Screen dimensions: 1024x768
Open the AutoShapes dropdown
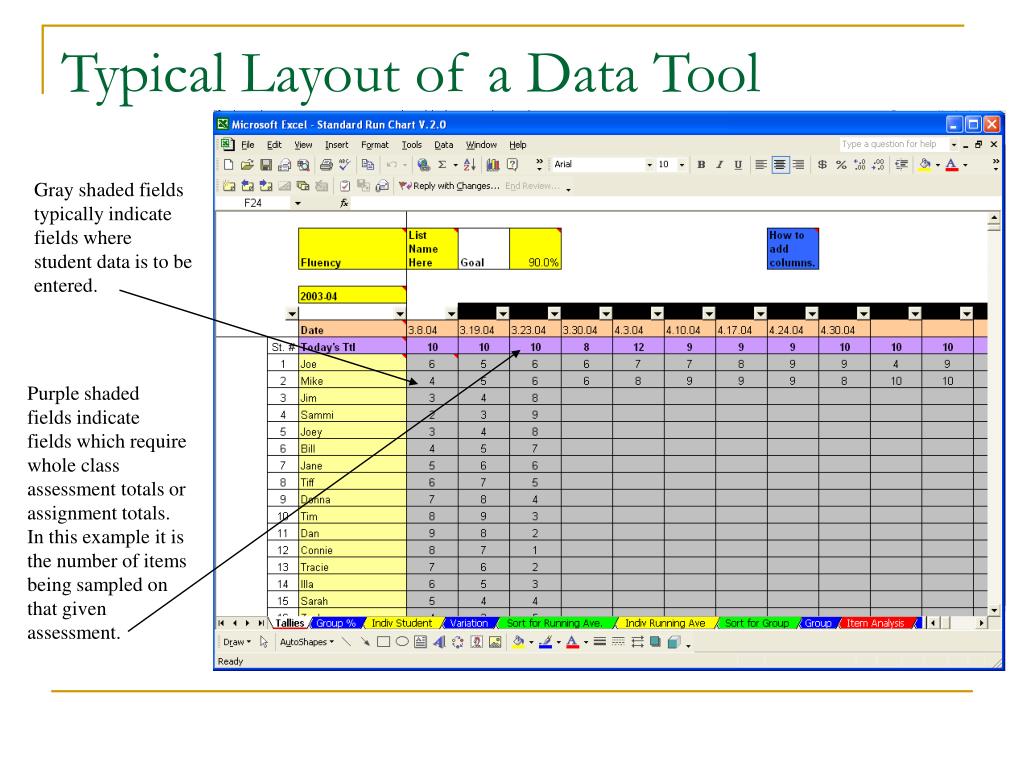(x=307, y=642)
